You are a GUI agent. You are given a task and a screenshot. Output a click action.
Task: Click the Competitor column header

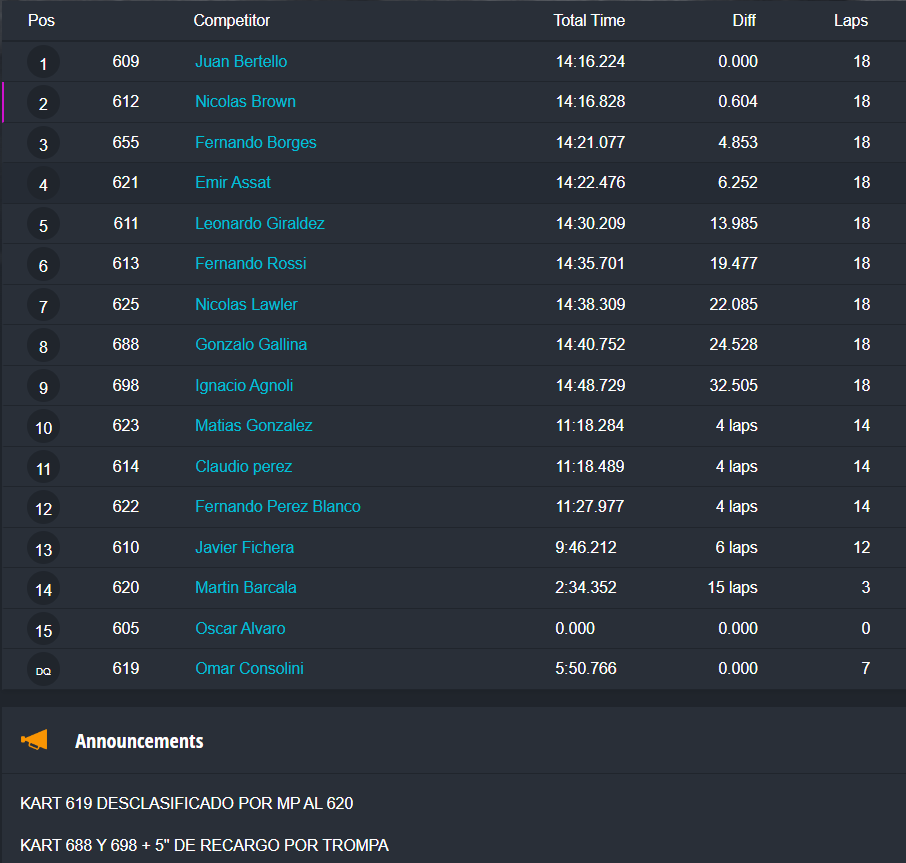pos(232,20)
